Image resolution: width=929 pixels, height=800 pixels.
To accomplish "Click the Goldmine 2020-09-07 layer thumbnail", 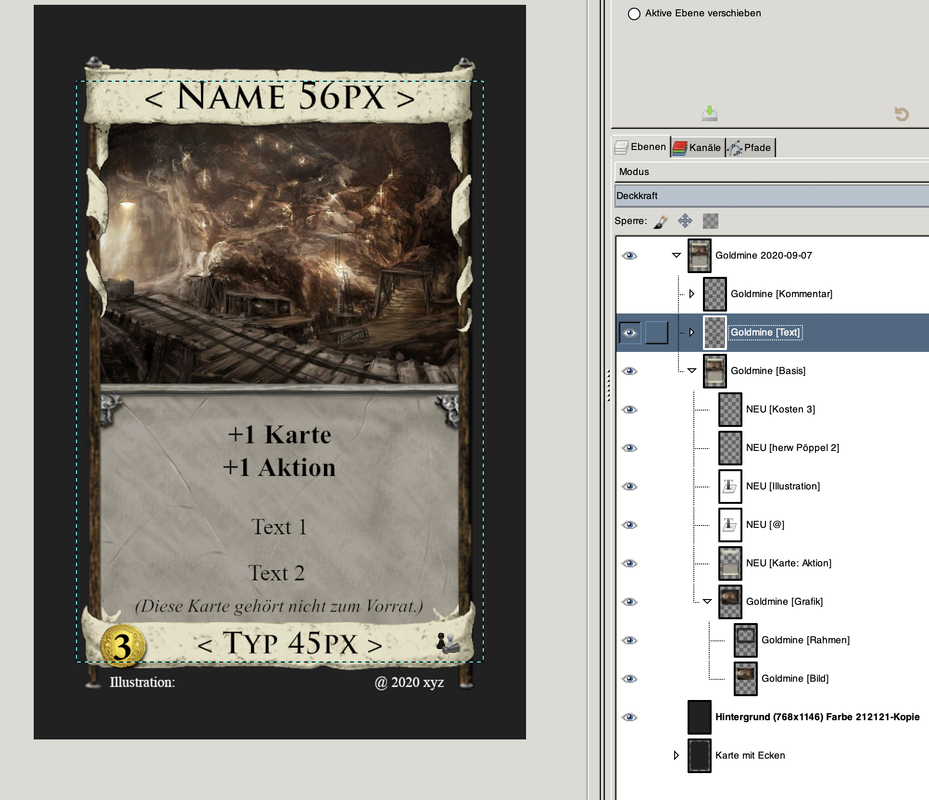I will [699, 255].
